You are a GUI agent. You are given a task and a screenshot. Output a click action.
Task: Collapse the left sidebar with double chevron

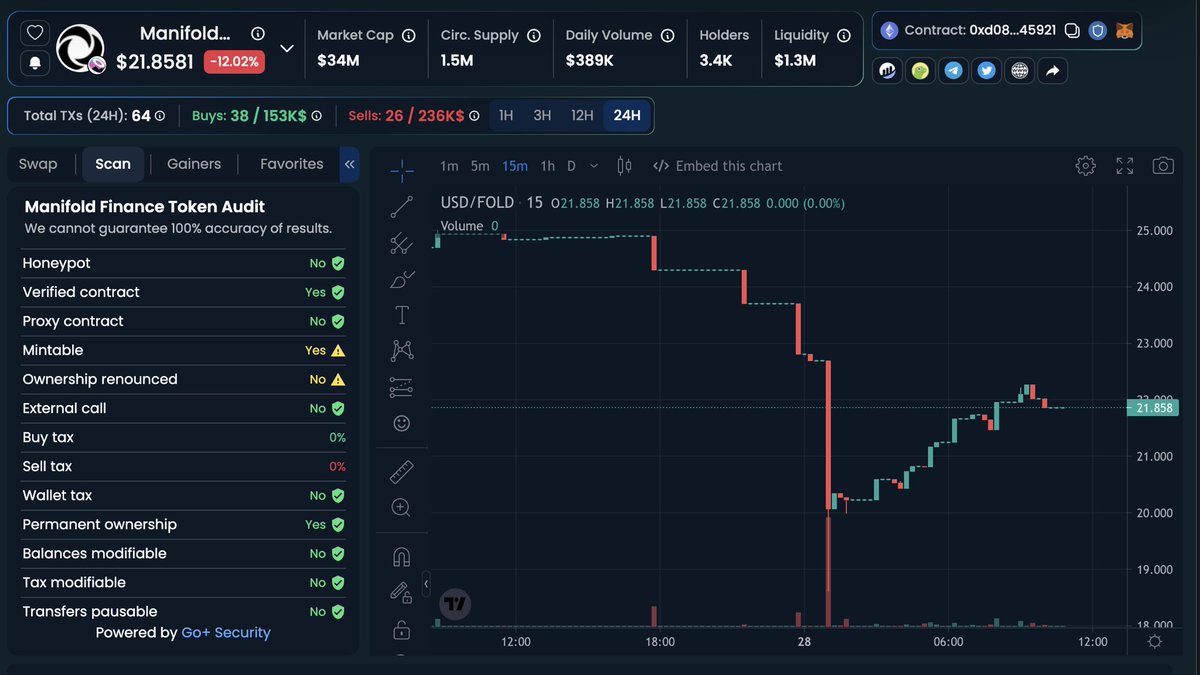349,163
